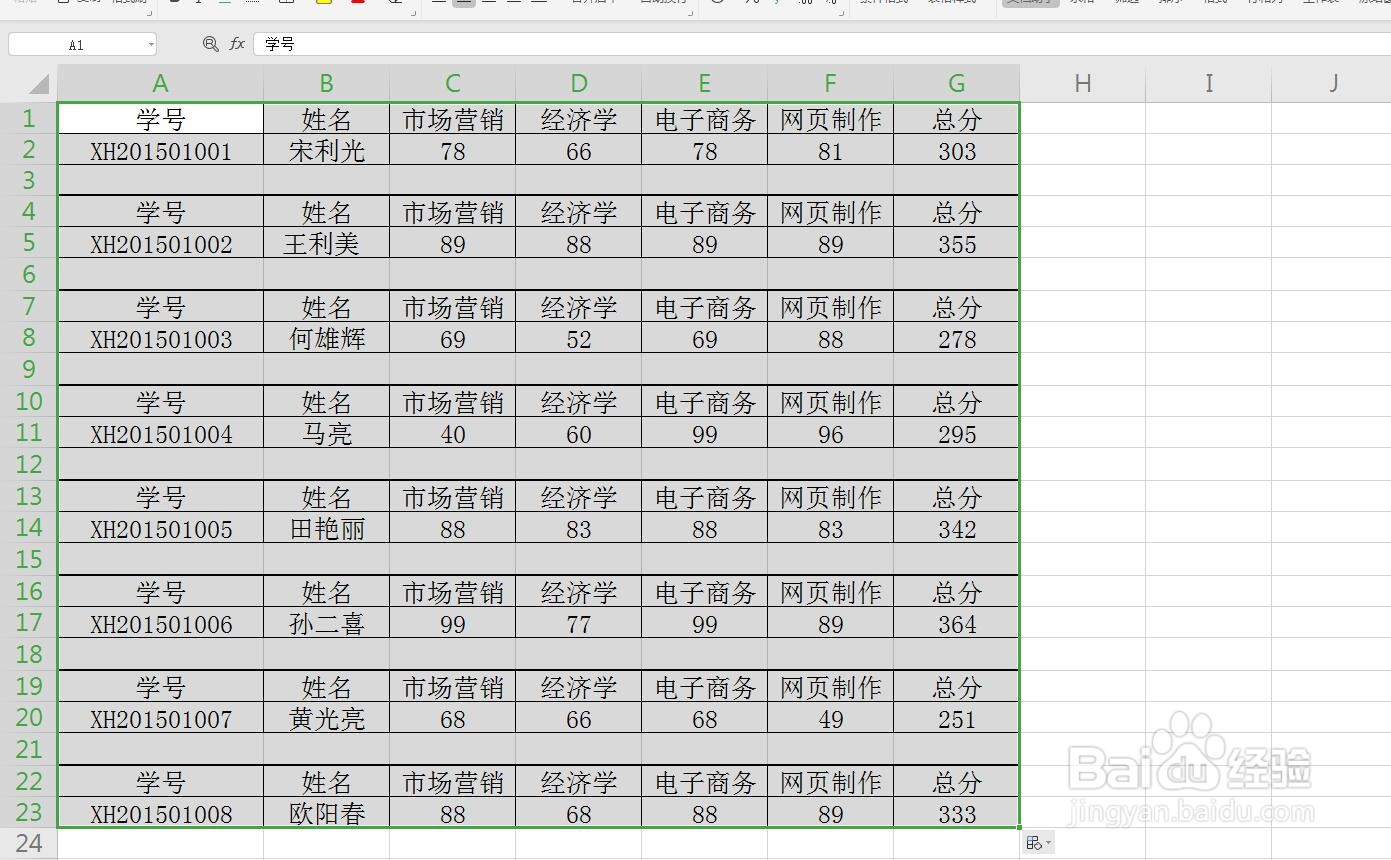The image size is (1391, 860).
Task: Click 电子商务 header in row 4
Action: pyautogui.click(x=705, y=212)
